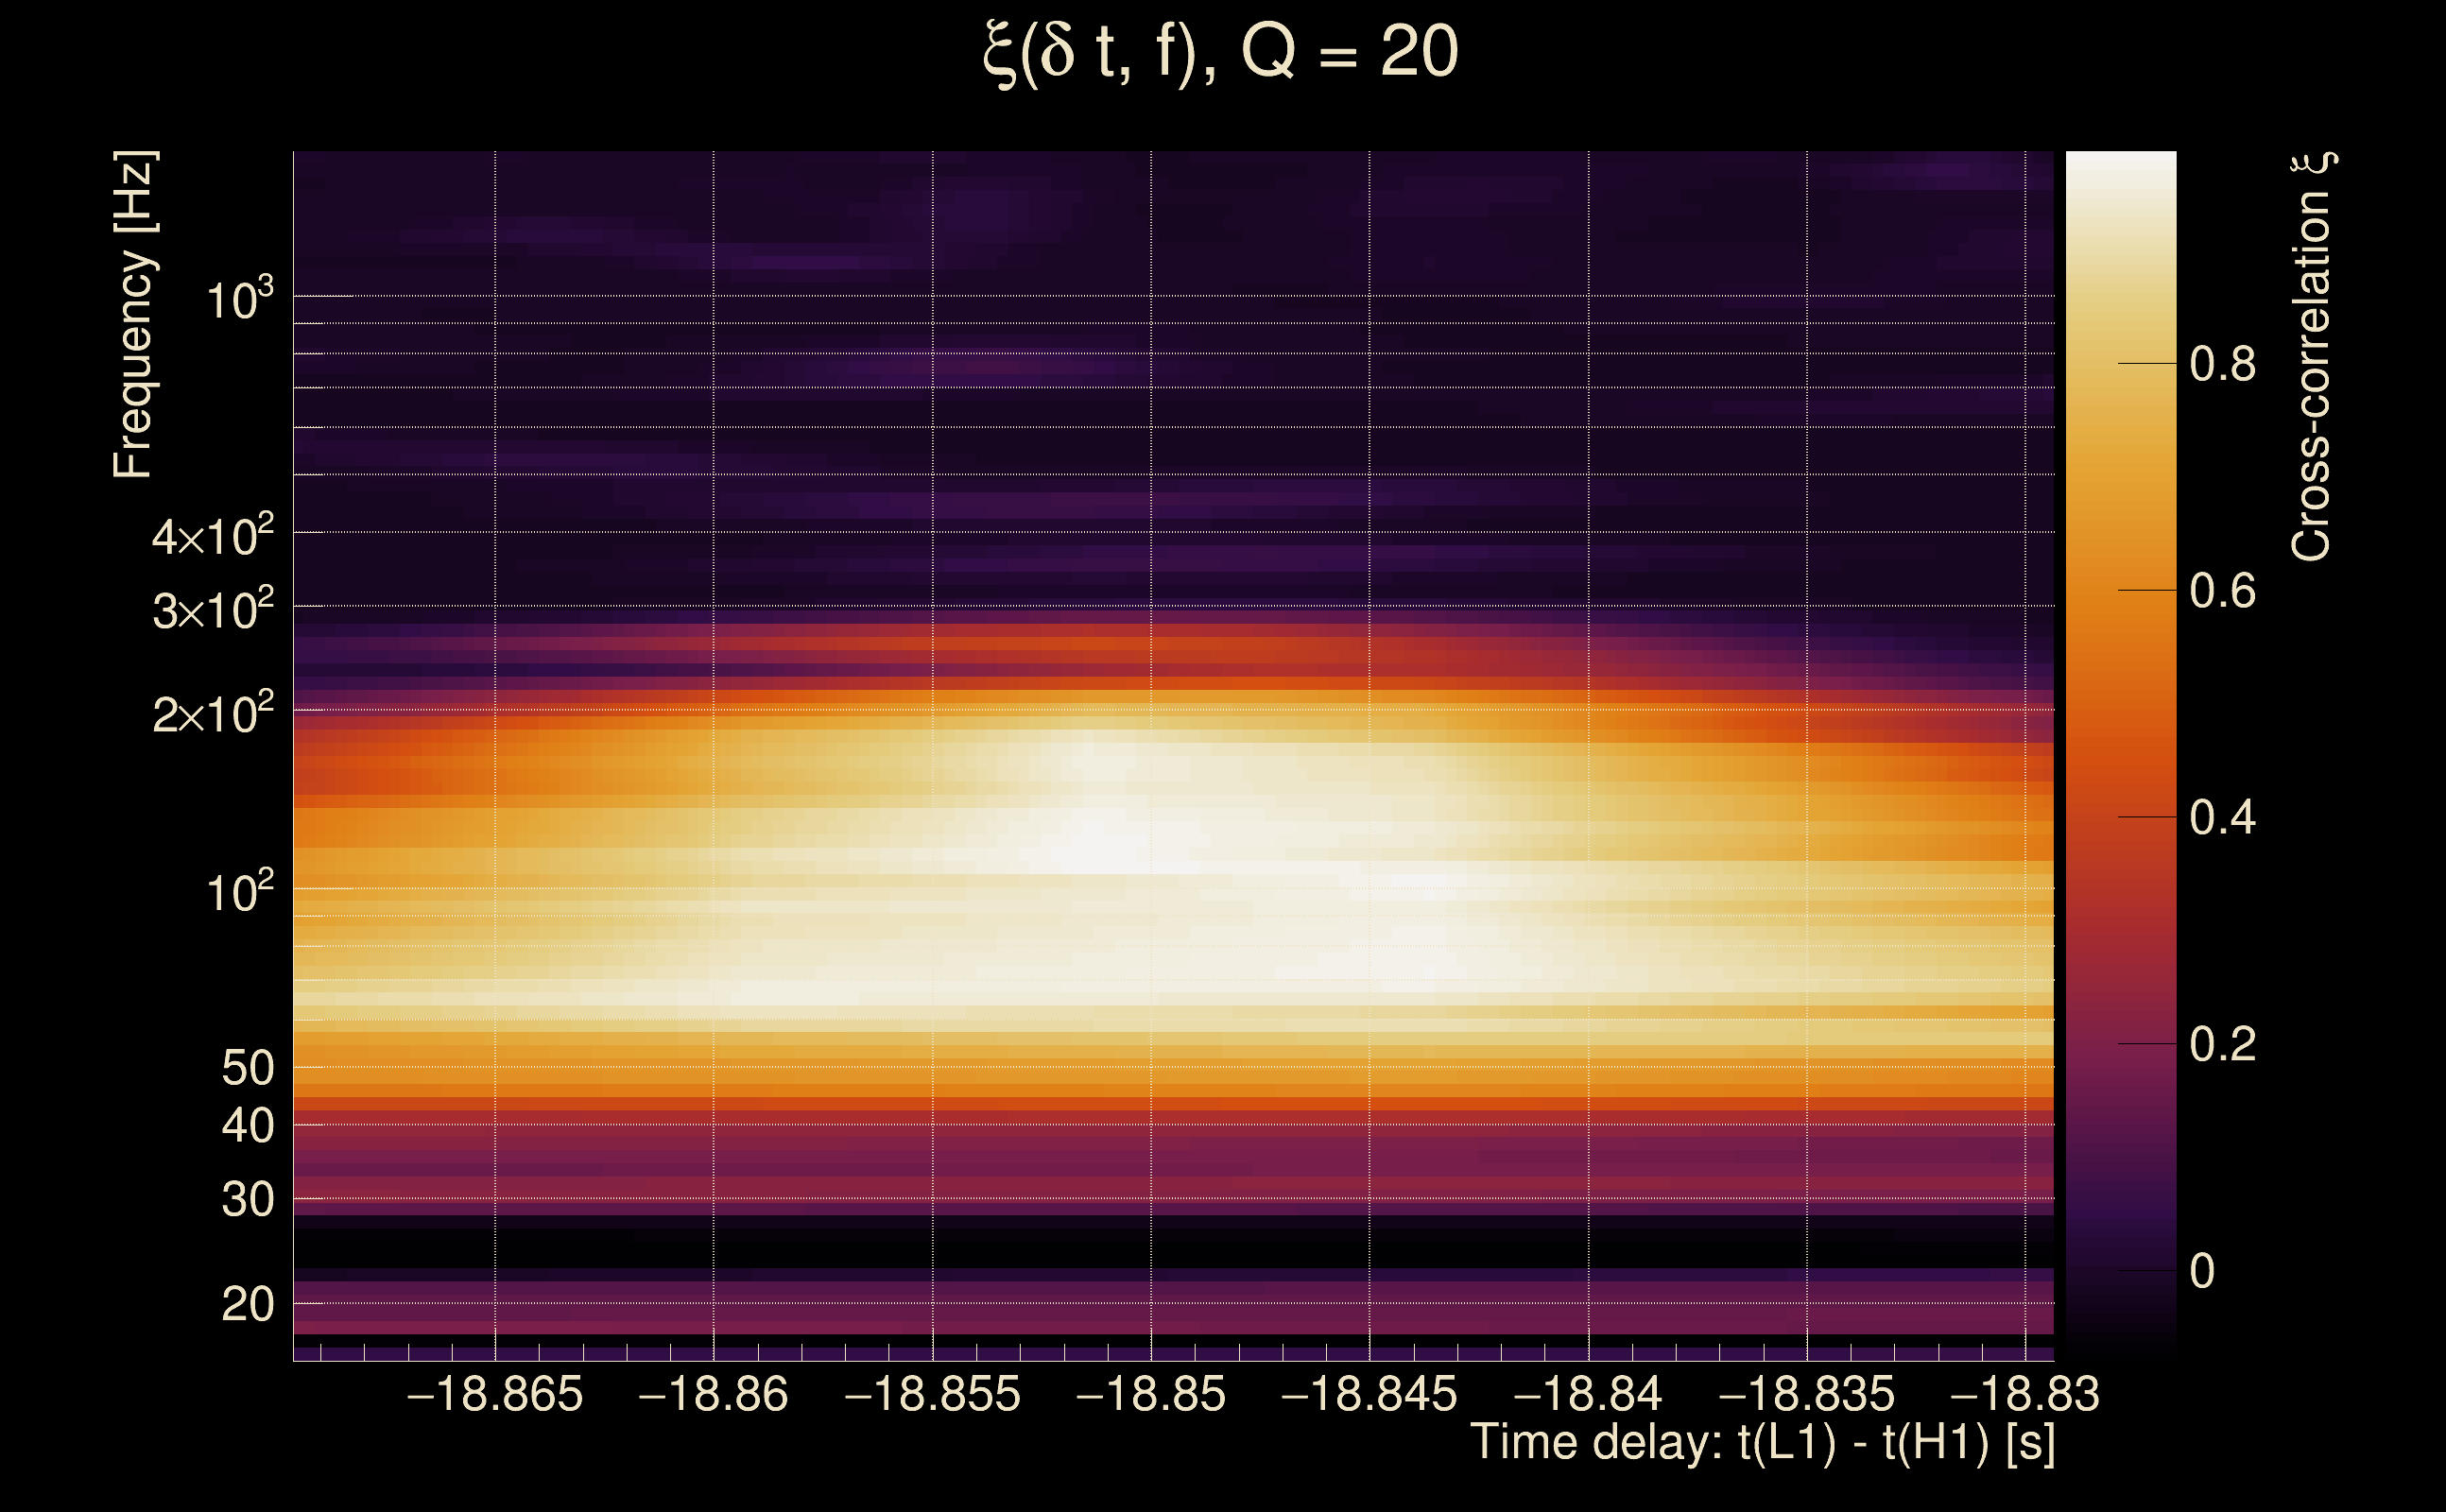Click the 0.2 tick label on colorbar
2446x1512 pixels.
coord(2222,1045)
